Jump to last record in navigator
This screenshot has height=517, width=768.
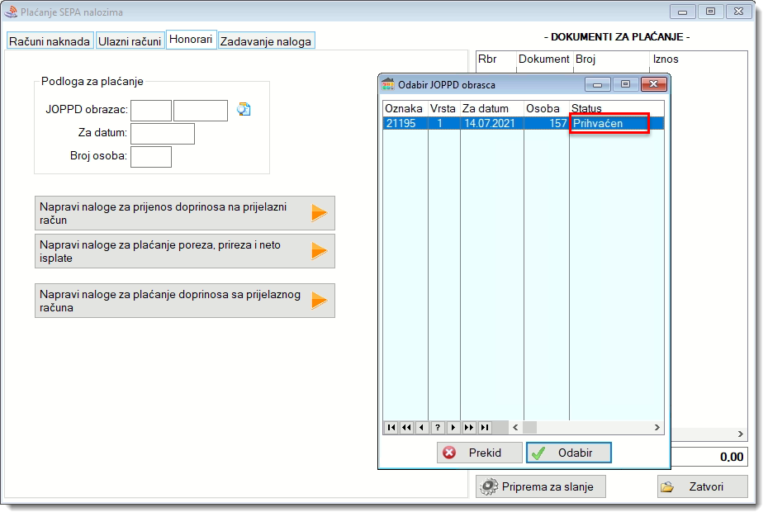(484, 427)
